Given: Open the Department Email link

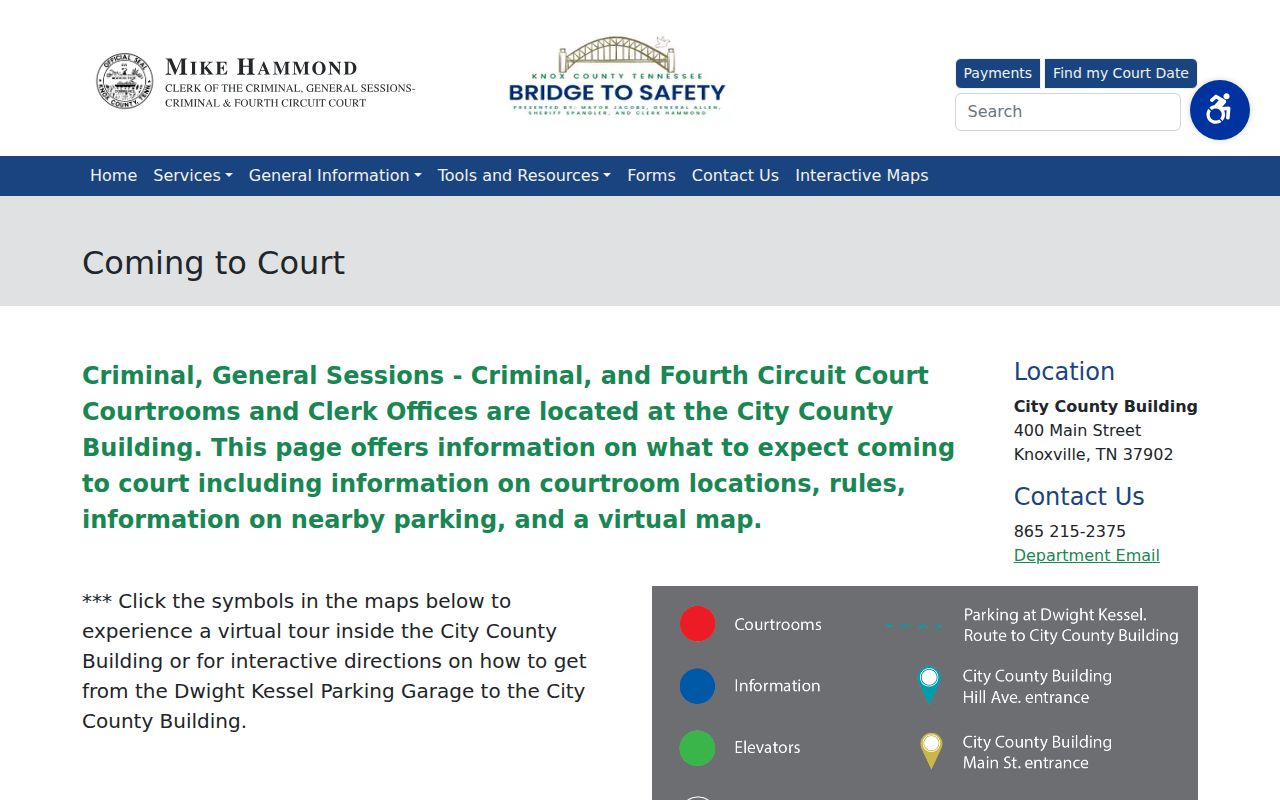Looking at the screenshot, I should click(x=1086, y=555).
